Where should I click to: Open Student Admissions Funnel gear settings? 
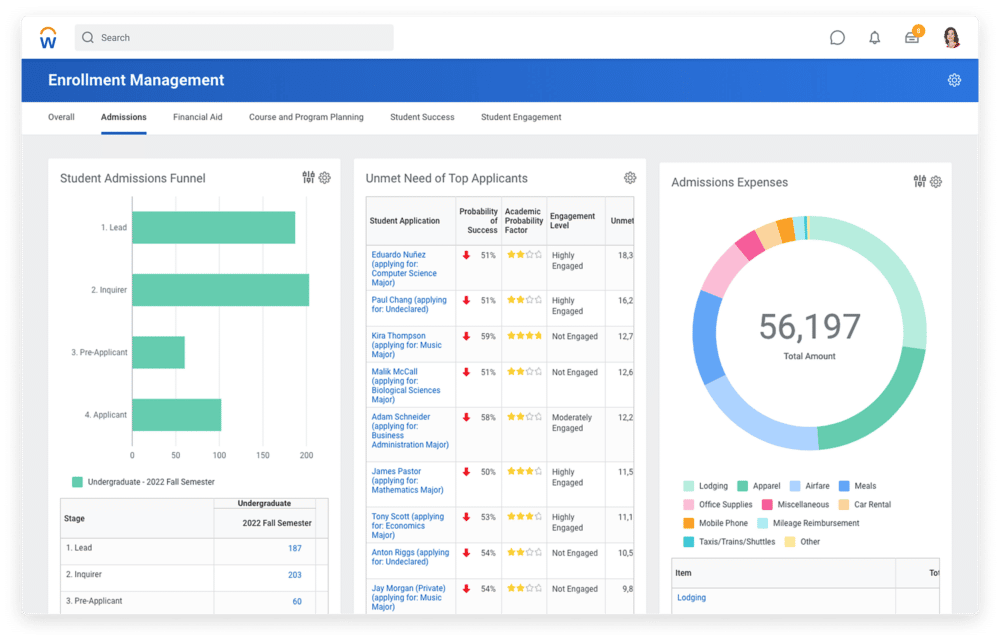(x=324, y=178)
